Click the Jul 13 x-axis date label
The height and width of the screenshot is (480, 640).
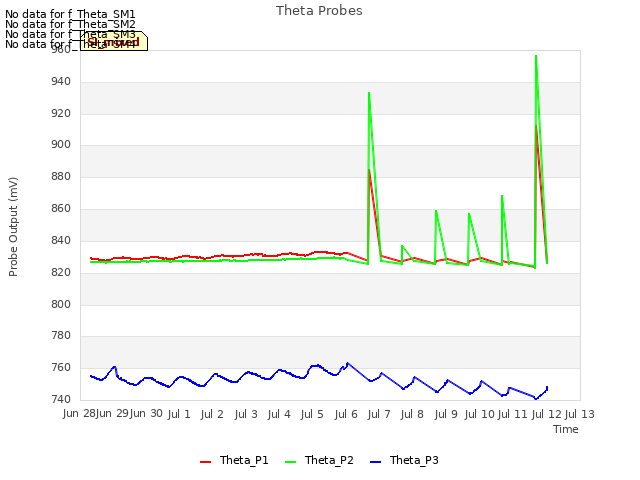(580, 414)
